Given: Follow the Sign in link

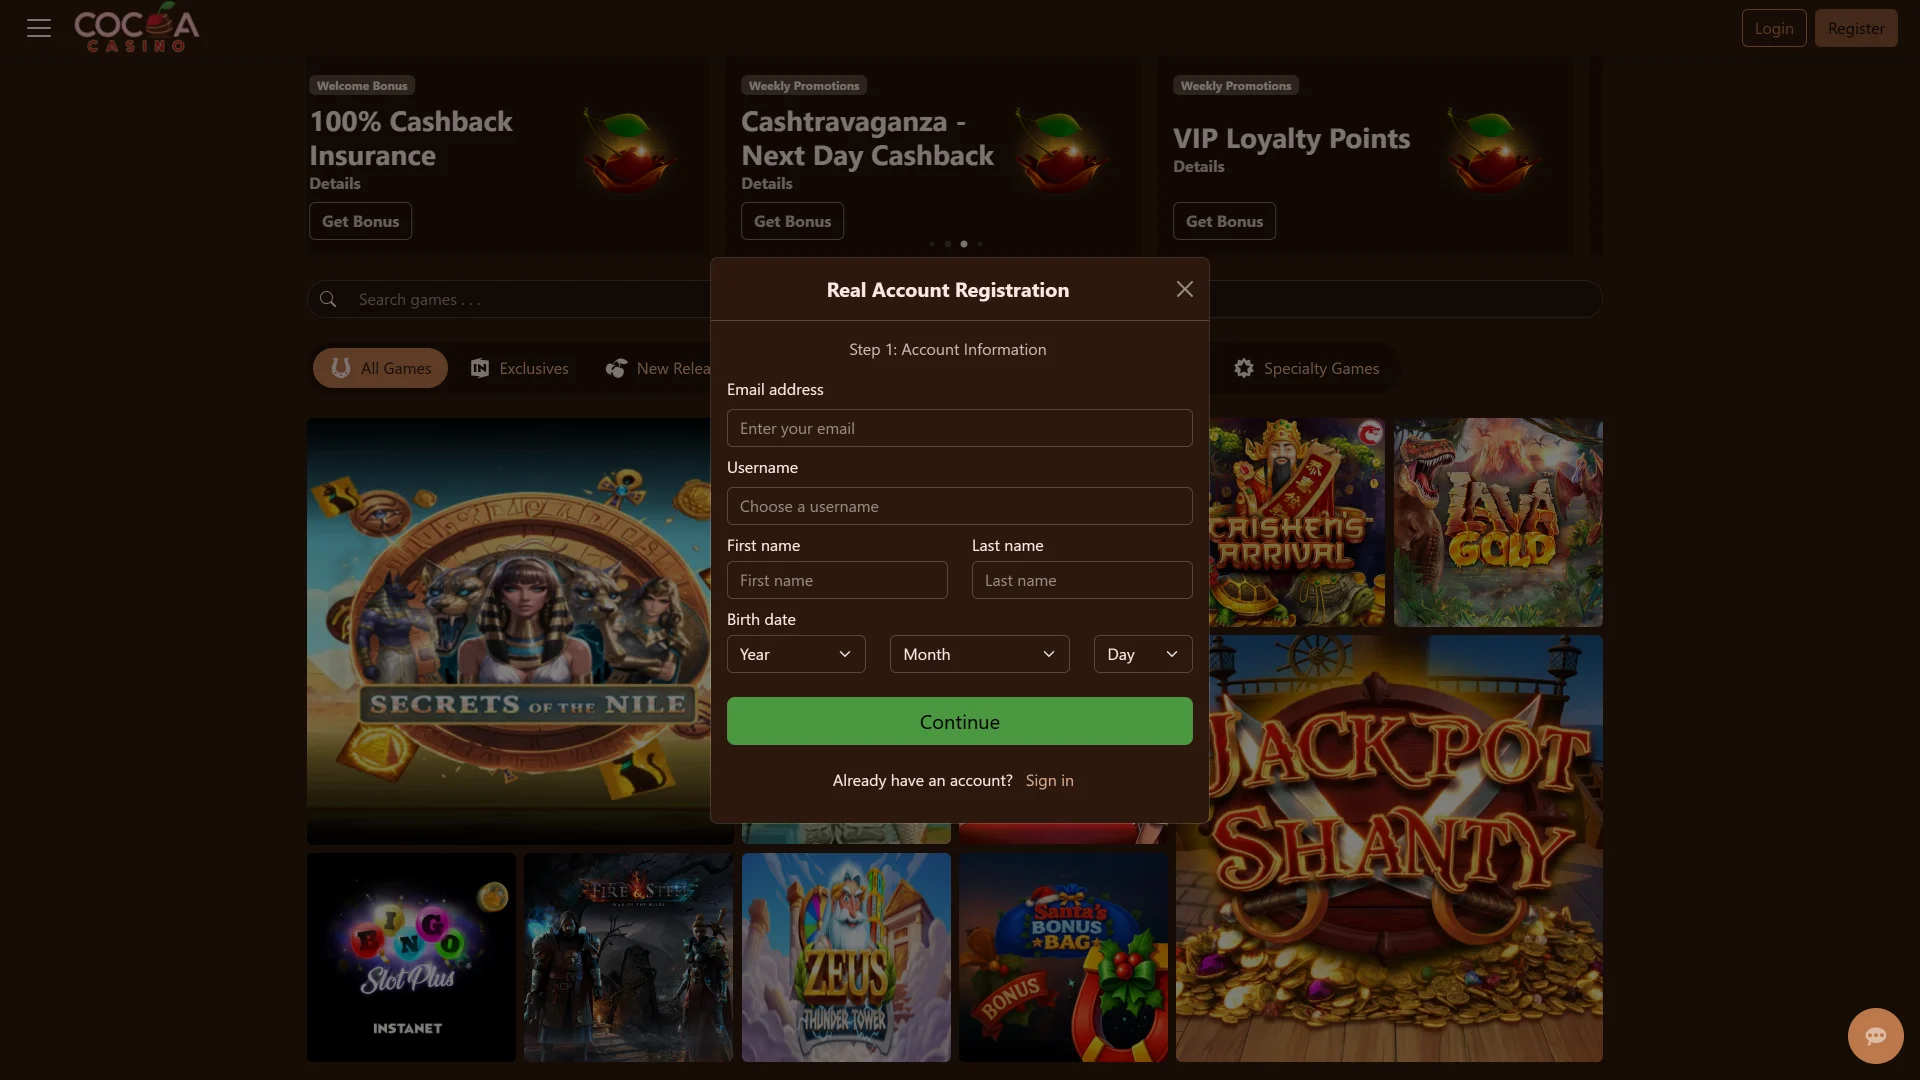Looking at the screenshot, I should [1049, 780].
